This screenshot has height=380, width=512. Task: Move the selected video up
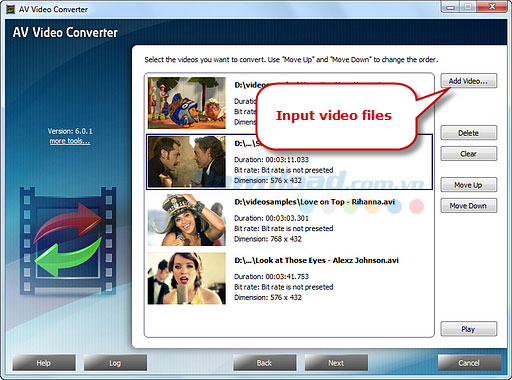pos(469,185)
